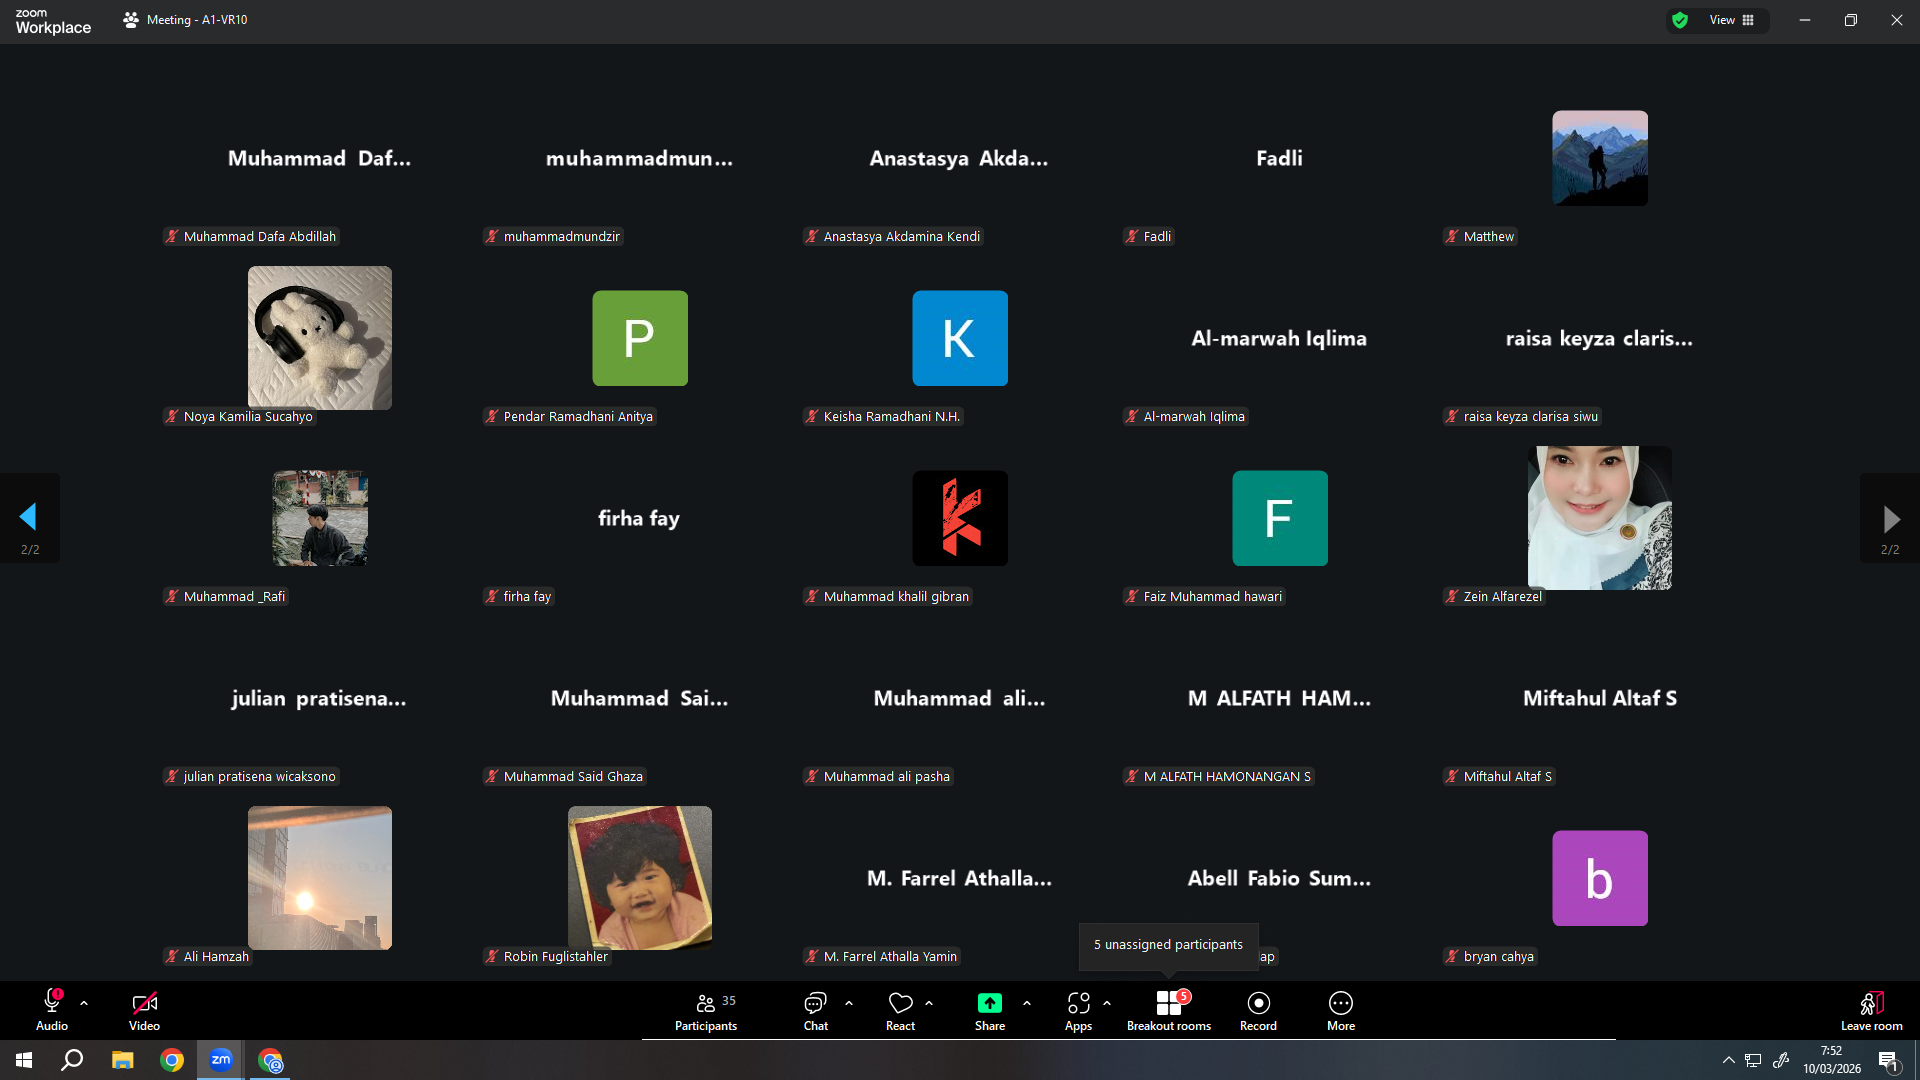
Task: Open the View layout menu
Action: pyautogui.click(x=1732, y=20)
